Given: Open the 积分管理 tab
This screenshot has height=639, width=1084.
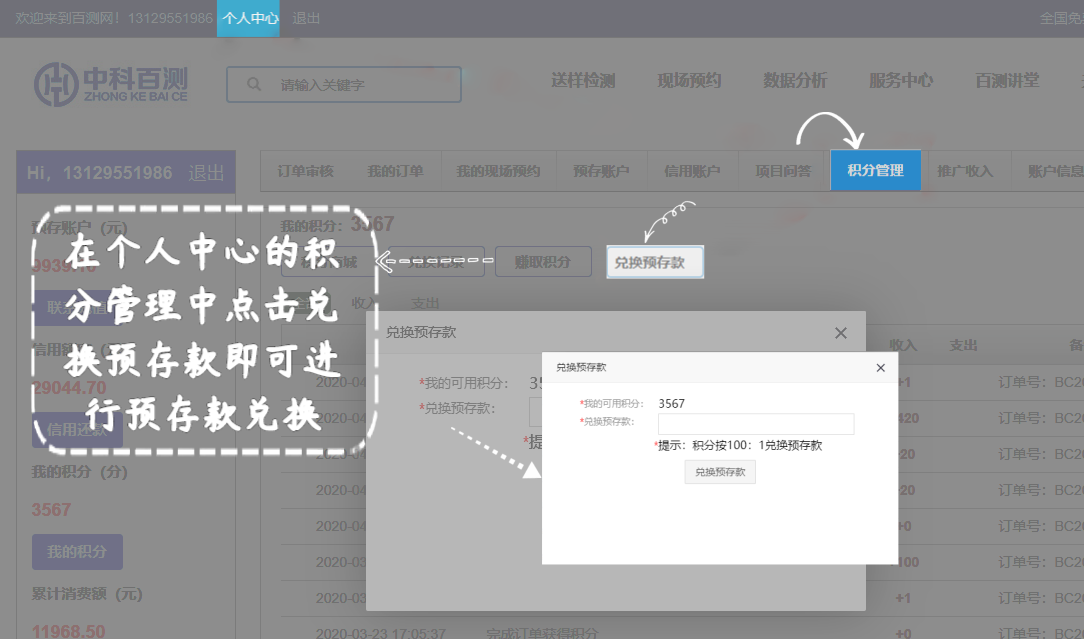Looking at the screenshot, I should (875, 171).
